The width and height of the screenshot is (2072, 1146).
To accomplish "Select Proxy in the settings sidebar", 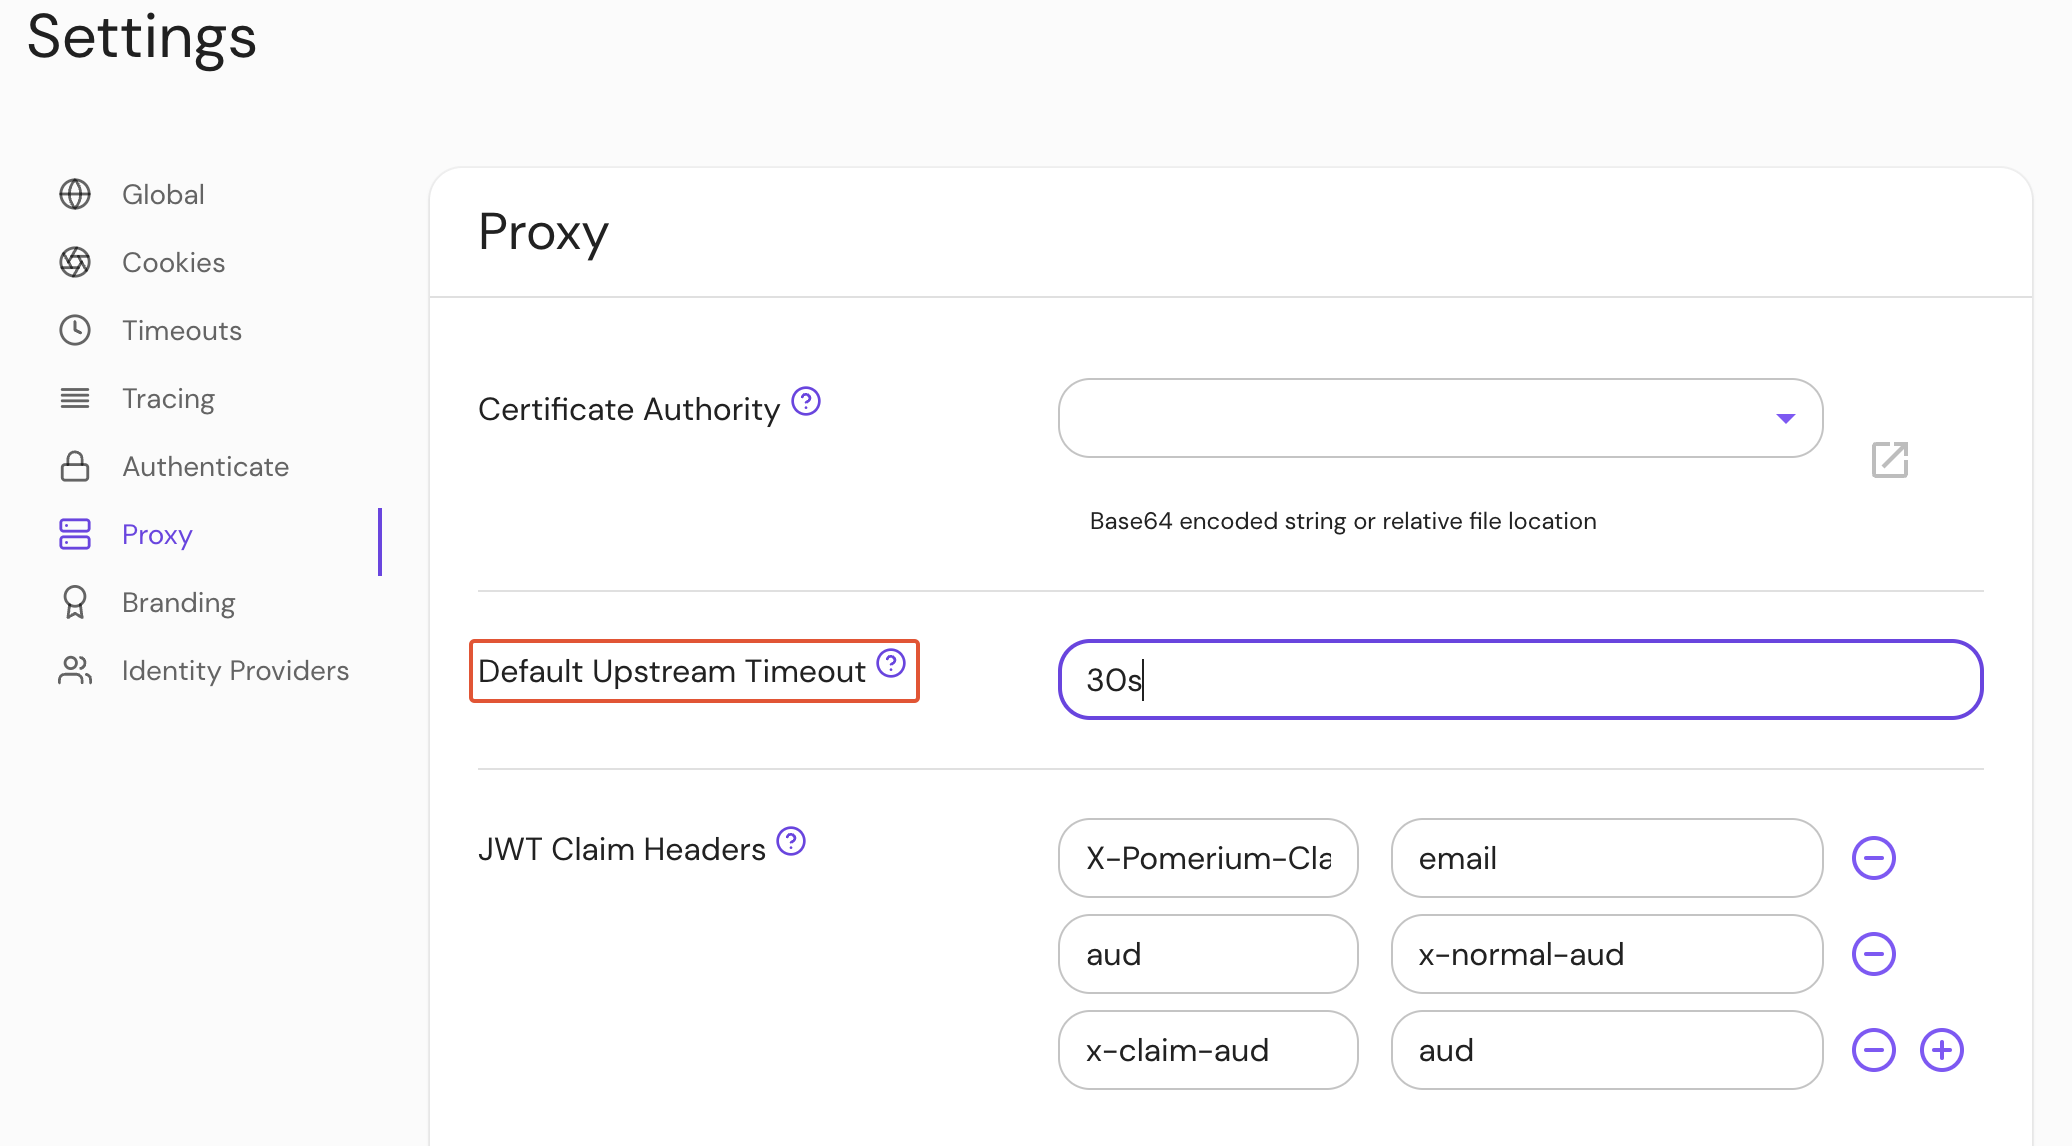I will pyautogui.click(x=157, y=534).
